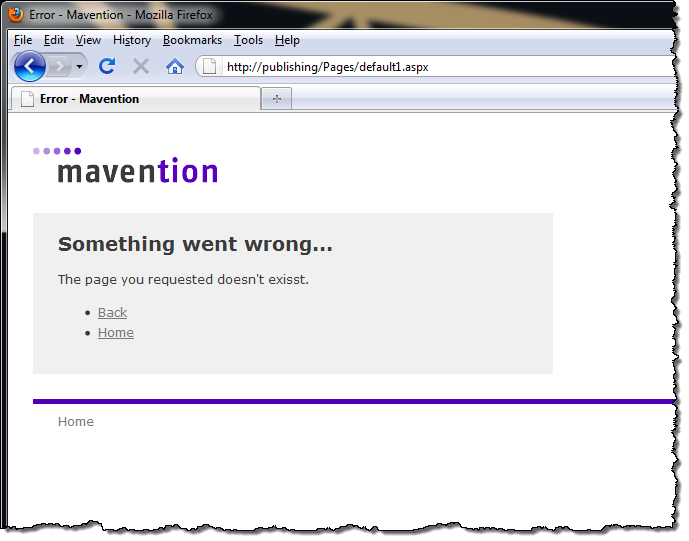Open a new tab with plus button

(x=276, y=99)
